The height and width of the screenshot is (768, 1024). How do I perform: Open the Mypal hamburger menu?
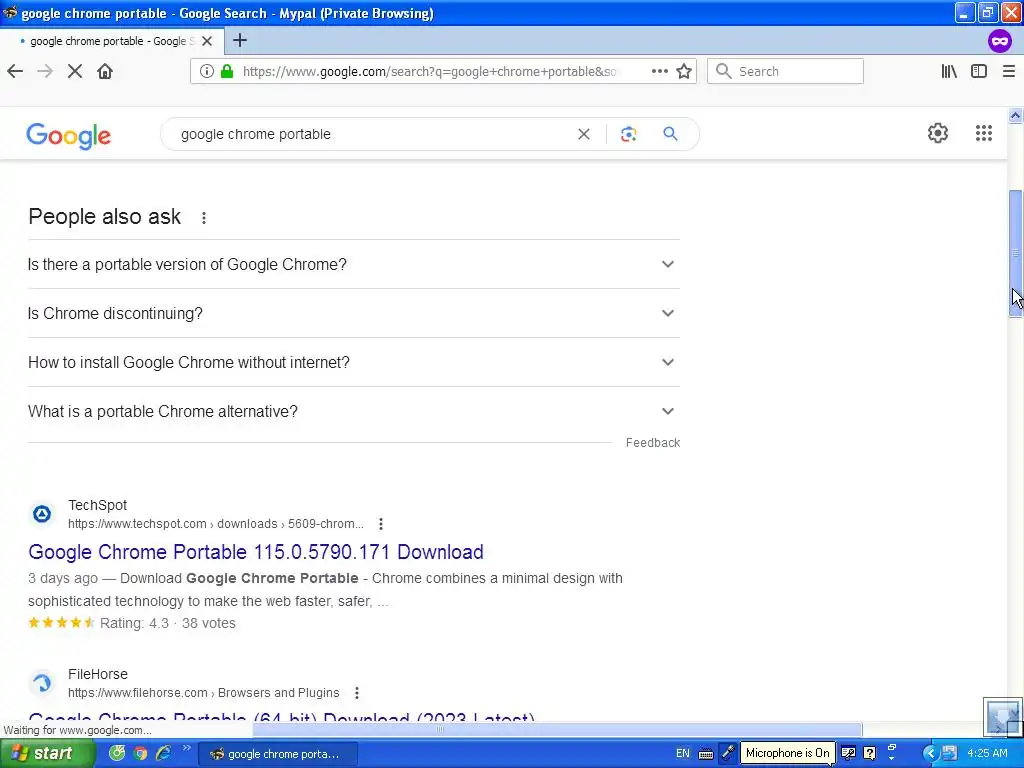pos(1009,71)
